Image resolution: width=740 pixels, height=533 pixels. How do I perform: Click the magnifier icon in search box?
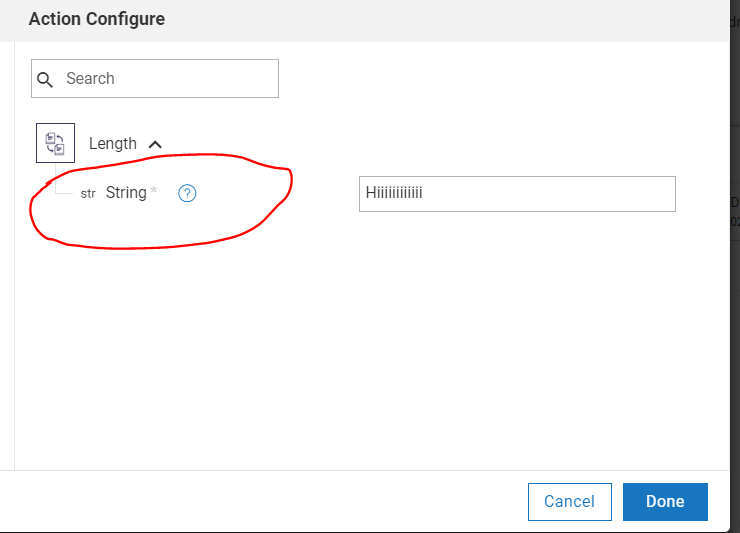coord(45,79)
